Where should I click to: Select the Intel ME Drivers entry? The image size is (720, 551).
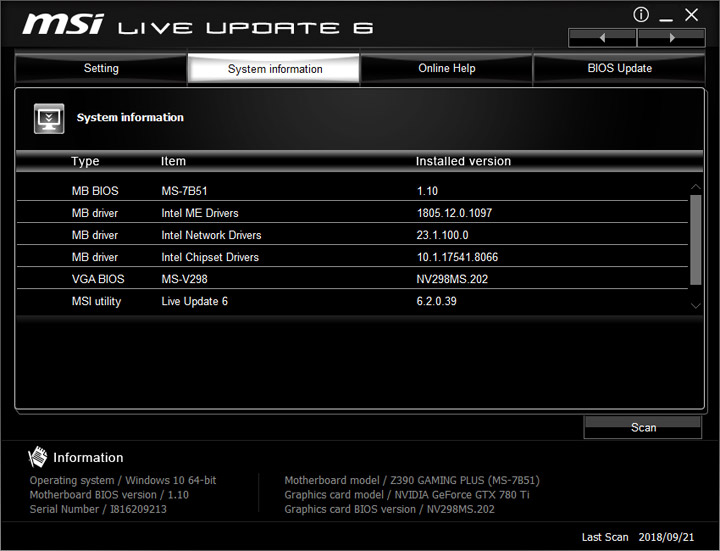pos(200,213)
